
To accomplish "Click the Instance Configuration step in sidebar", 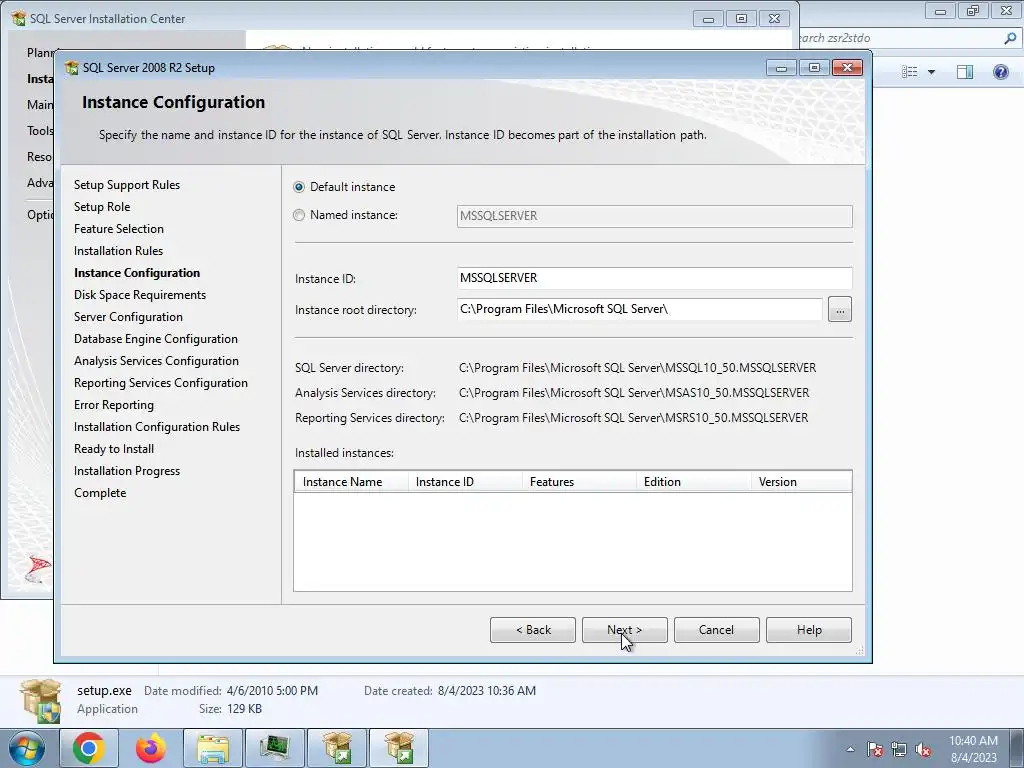I will tap(137, 273).
